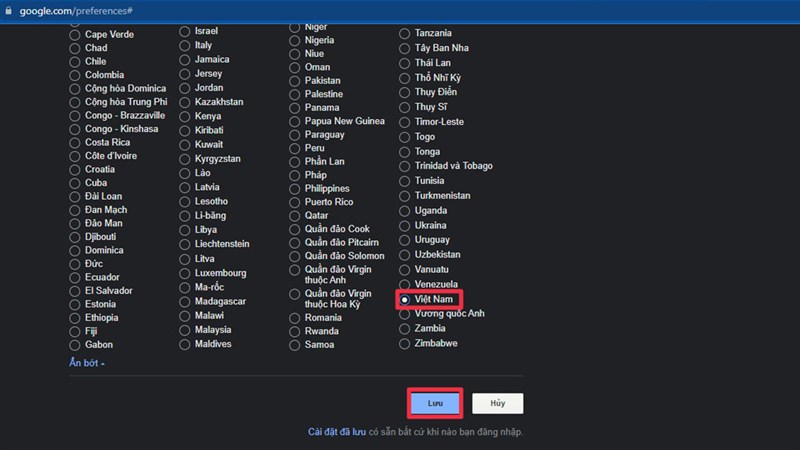
Task: Select Ethiopia radio button
Action: 75,318
